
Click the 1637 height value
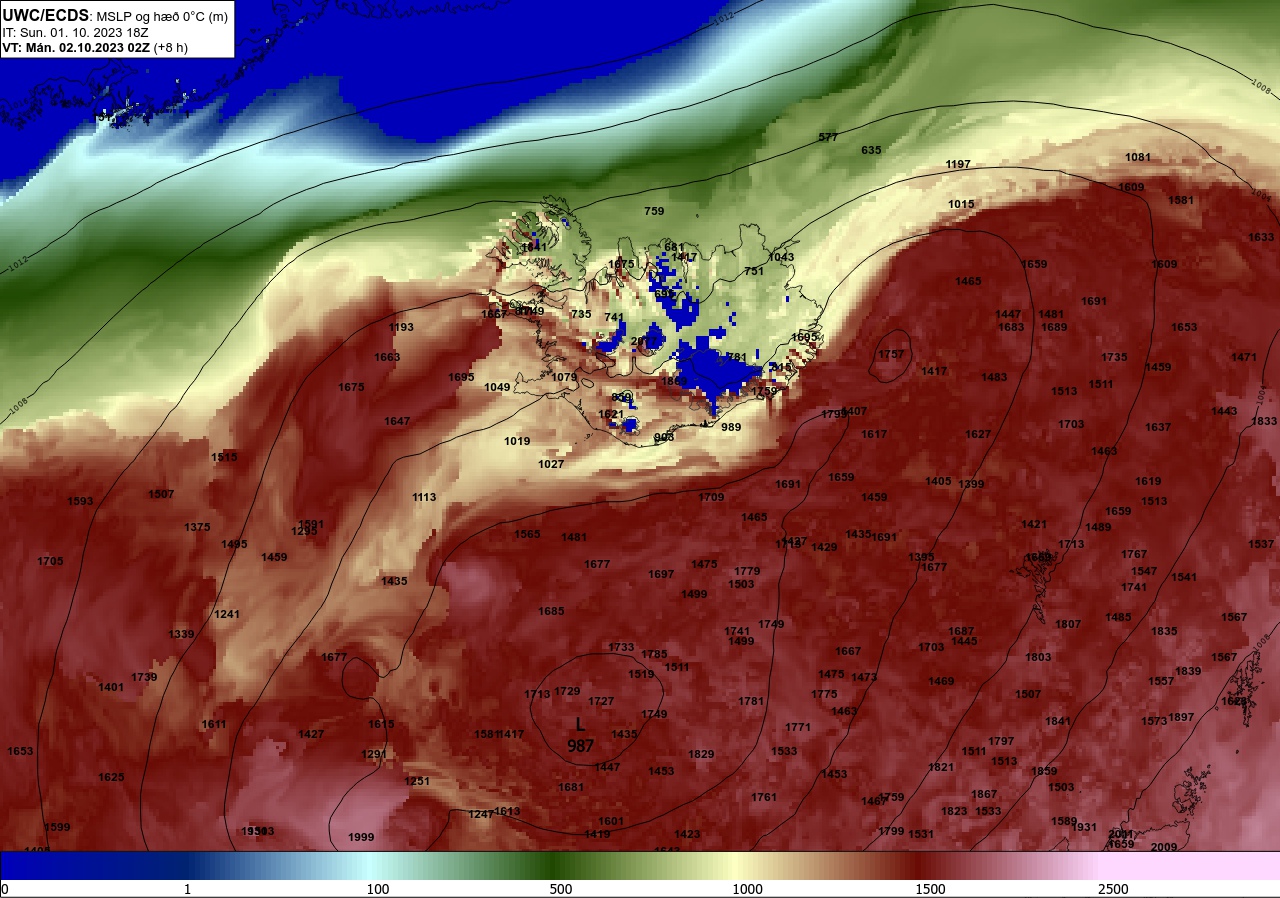(1158, 427)
